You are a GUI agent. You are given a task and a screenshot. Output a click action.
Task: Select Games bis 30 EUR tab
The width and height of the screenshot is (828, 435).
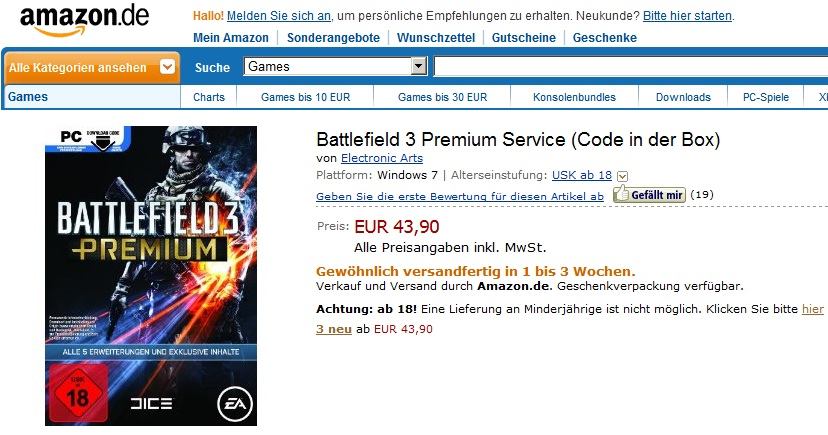click(x=443, y=97)
